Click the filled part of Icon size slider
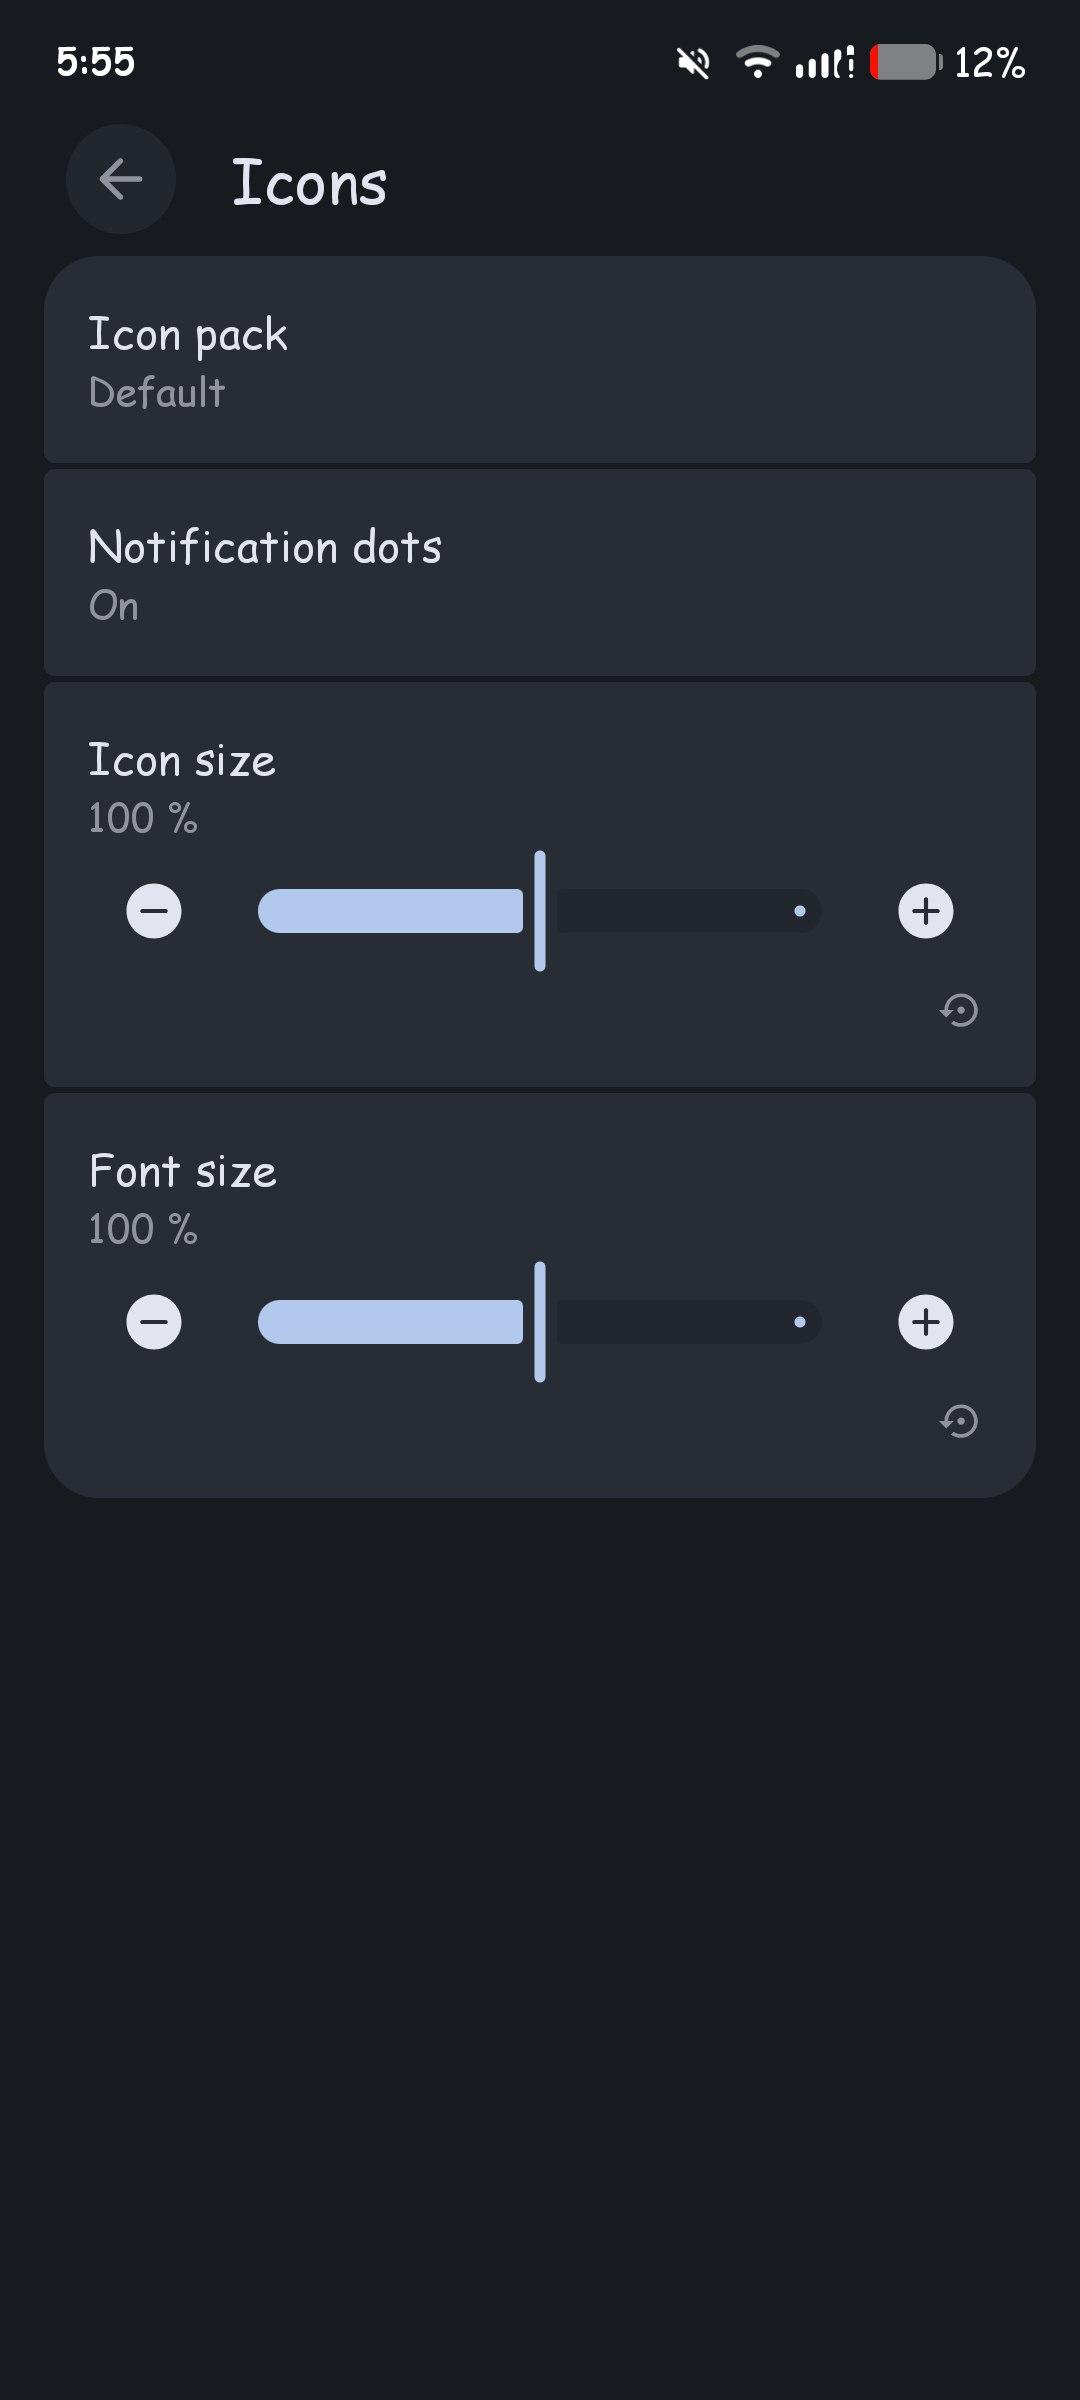The width and height of the screenshot is (1080, 2400). (390, 911)
